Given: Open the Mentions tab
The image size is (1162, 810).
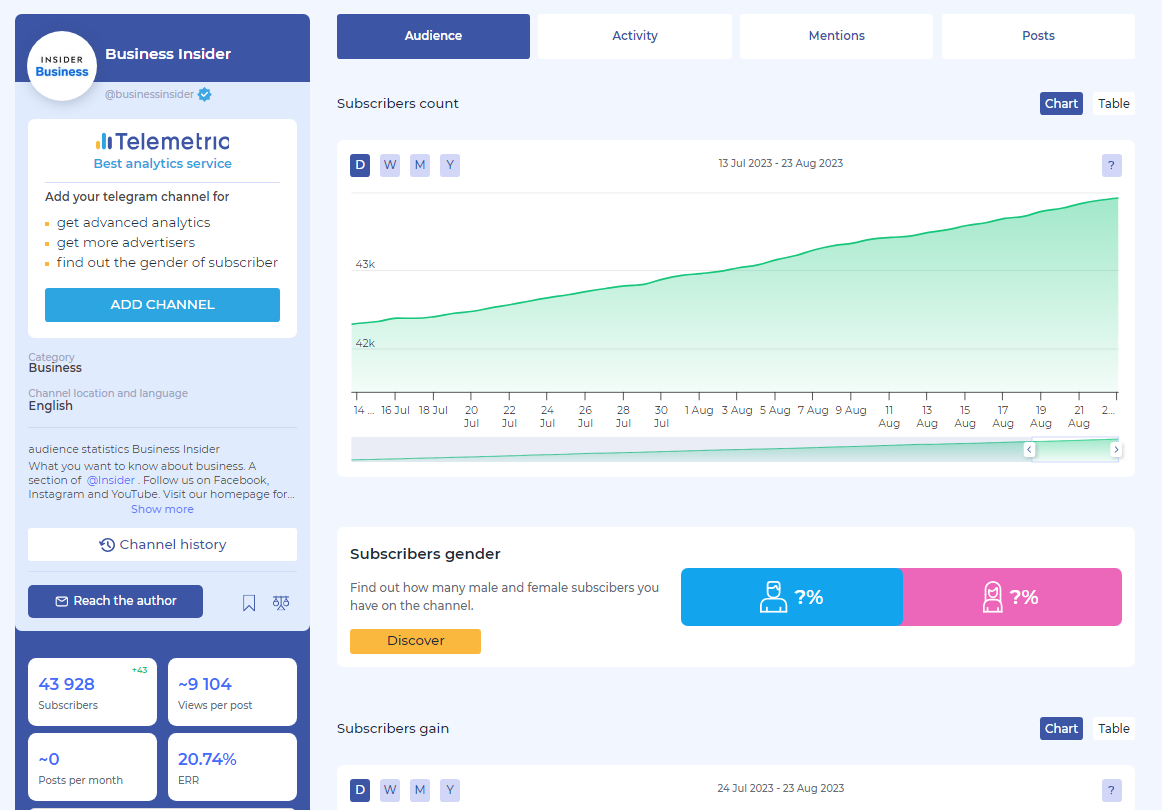Looking at the screenshot, I should (x=836, y=36).
